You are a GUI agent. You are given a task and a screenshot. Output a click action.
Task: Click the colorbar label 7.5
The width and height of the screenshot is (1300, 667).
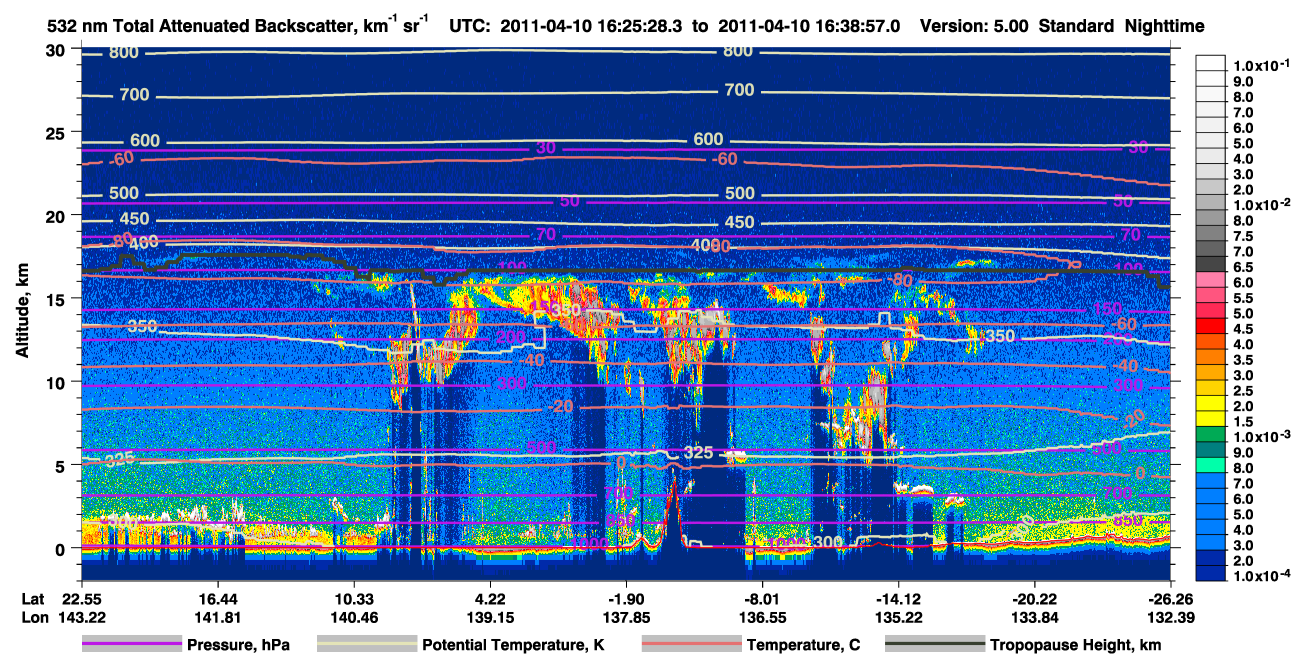point(1245,235)
